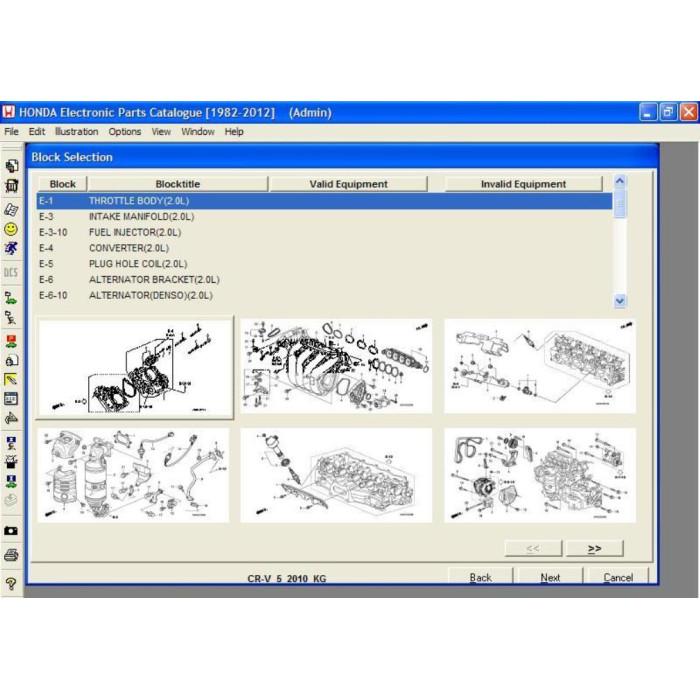
Task: Select the throttle body diagram thumbnail
Action: (x=135, y=367)
